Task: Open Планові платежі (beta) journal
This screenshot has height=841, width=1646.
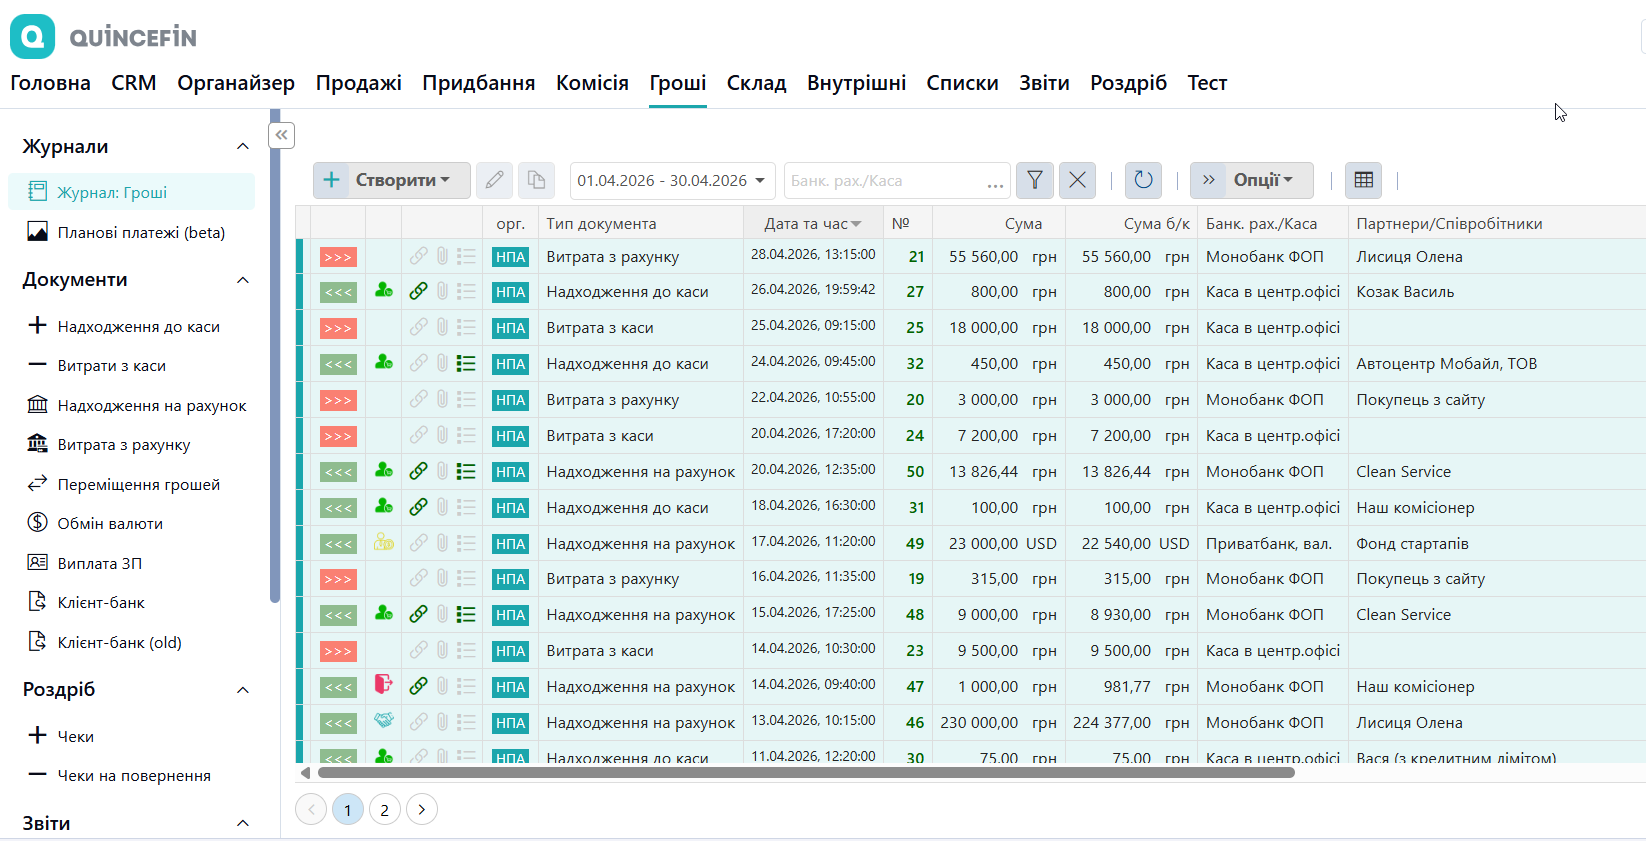Action: click(126, 232)
